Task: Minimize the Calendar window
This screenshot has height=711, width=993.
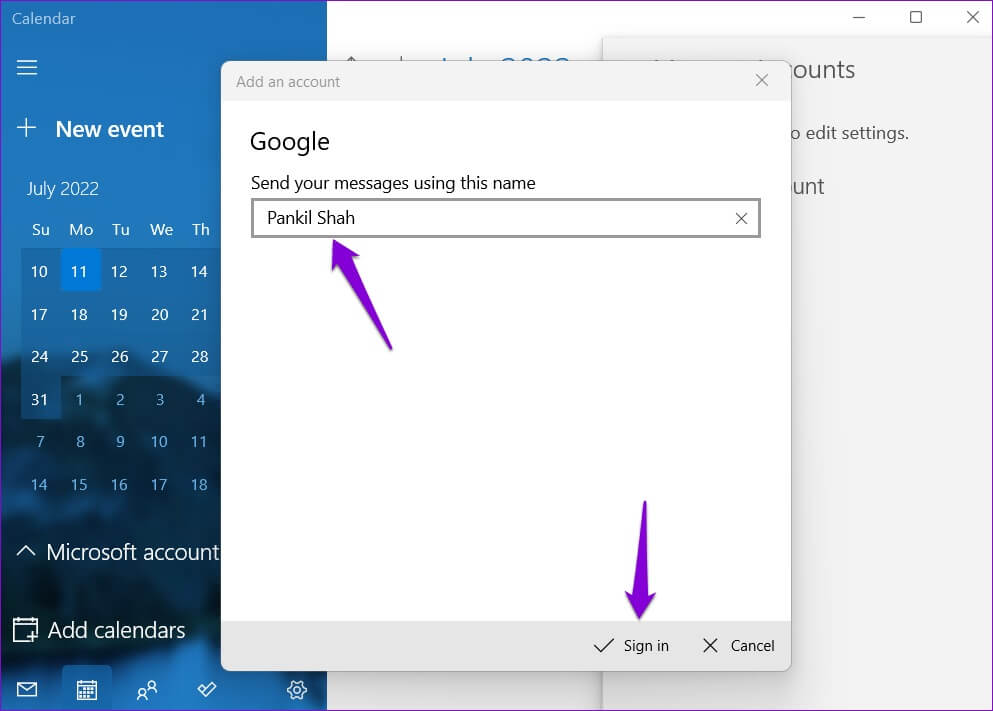Action: tap(859, 17)
